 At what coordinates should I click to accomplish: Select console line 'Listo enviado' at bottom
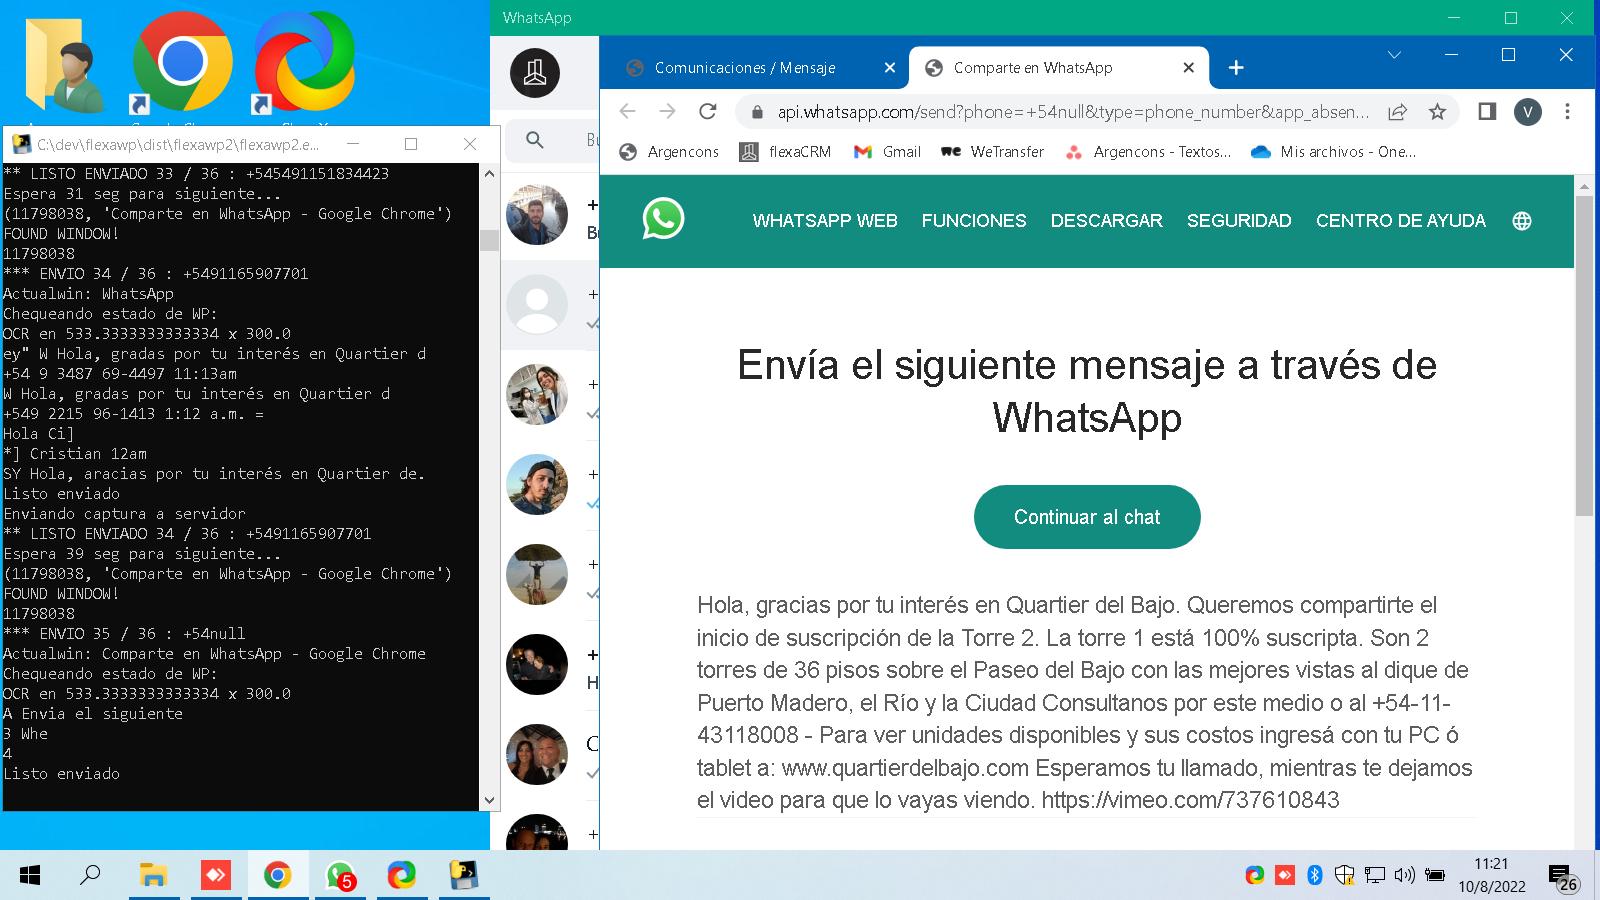[62, 773]
